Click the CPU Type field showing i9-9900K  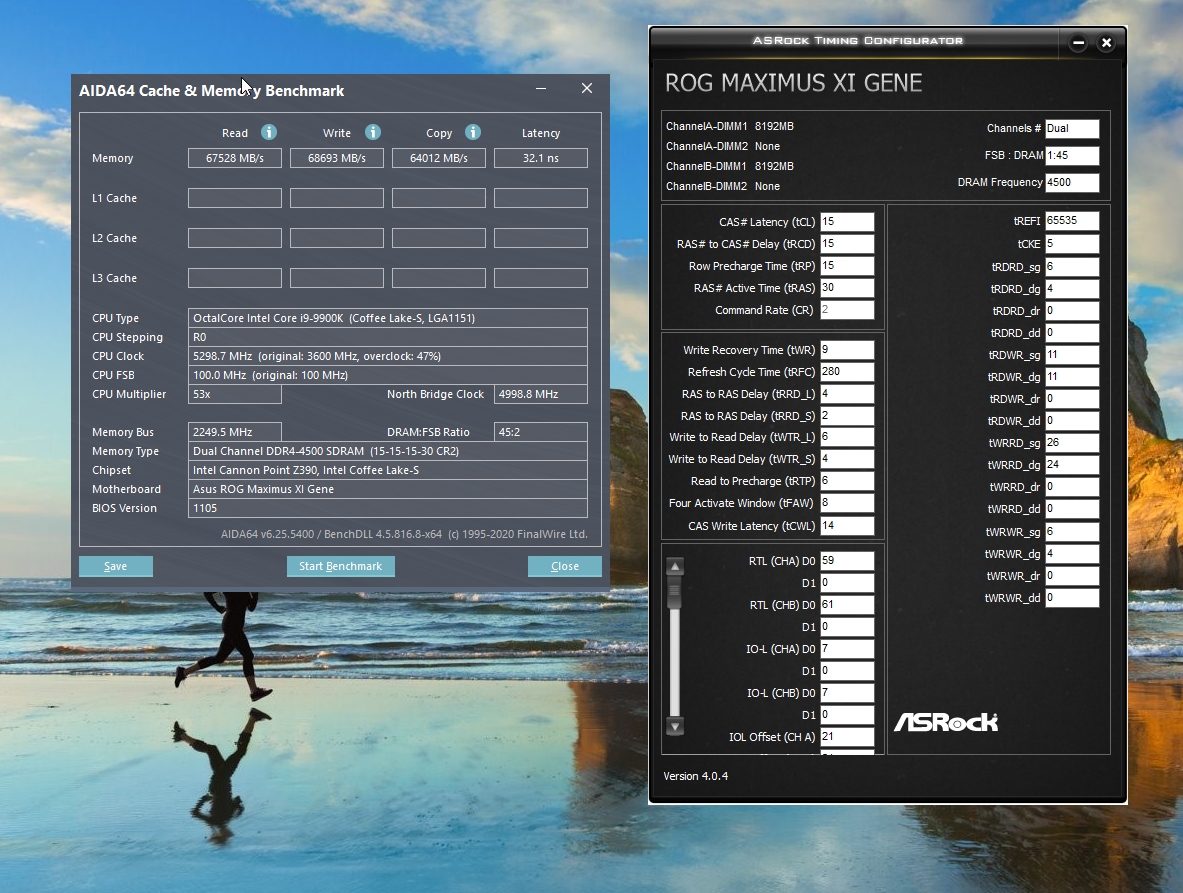click(x=387, y=318)
